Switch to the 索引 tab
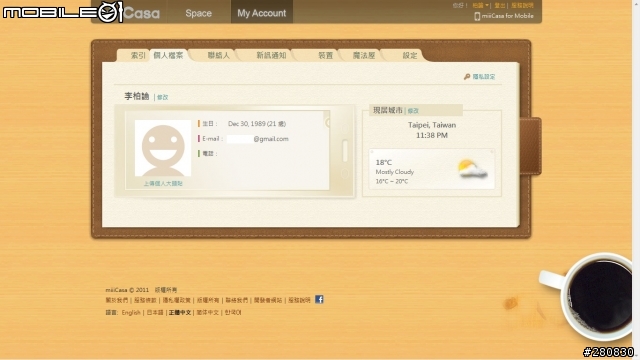 click(138, 55)
